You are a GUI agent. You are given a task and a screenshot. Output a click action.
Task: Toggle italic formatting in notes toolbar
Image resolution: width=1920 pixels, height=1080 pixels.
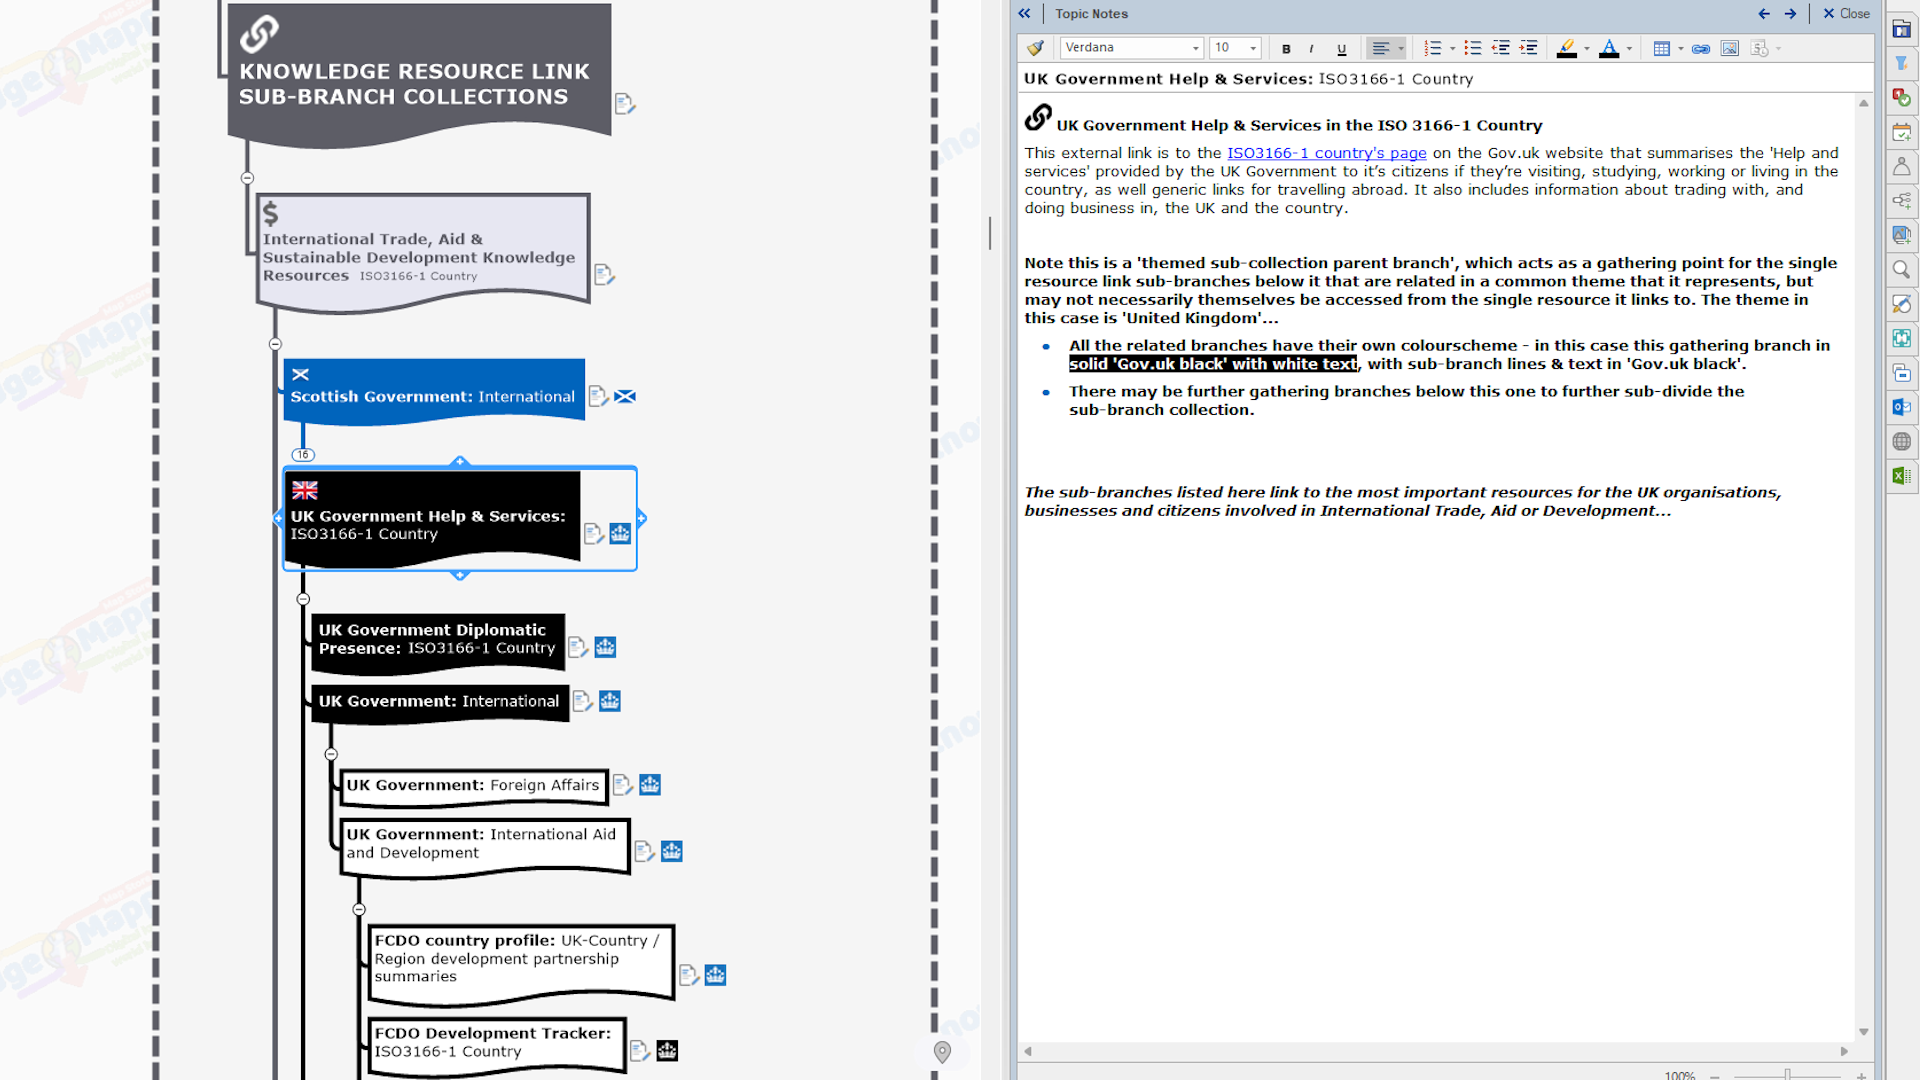[1311, 48]
